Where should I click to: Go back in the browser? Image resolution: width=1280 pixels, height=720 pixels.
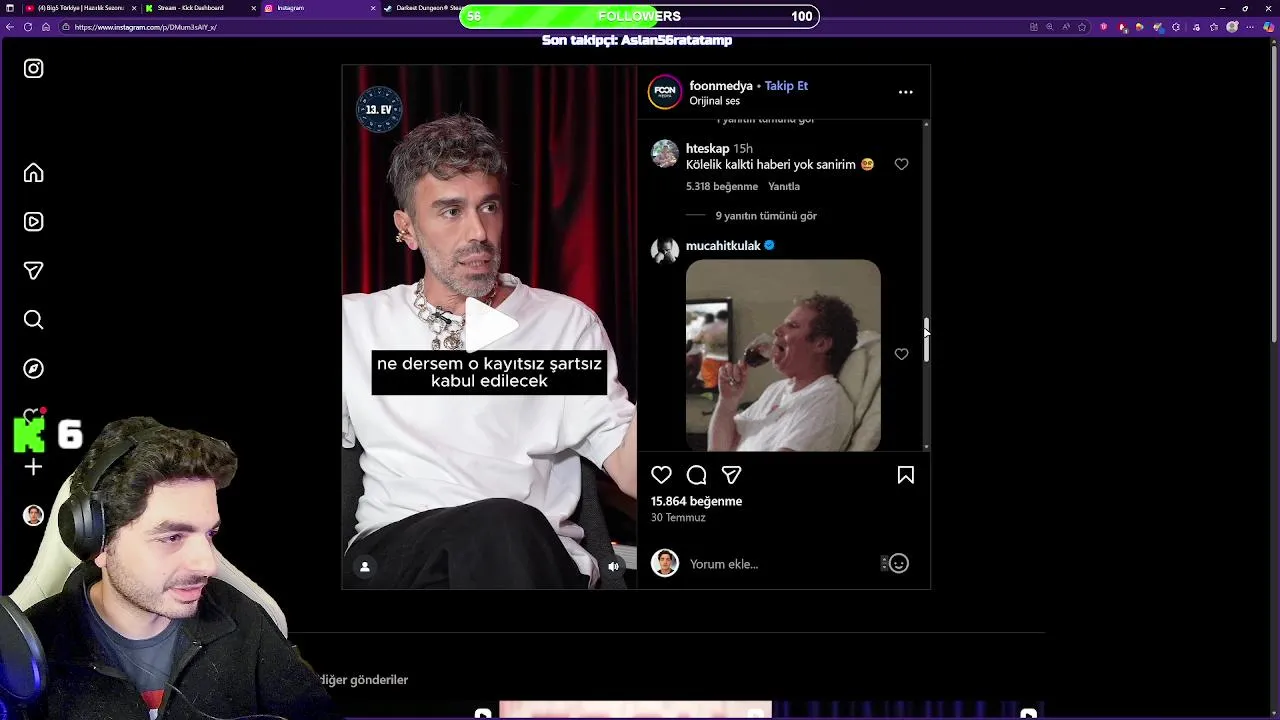tap(9, 27)
